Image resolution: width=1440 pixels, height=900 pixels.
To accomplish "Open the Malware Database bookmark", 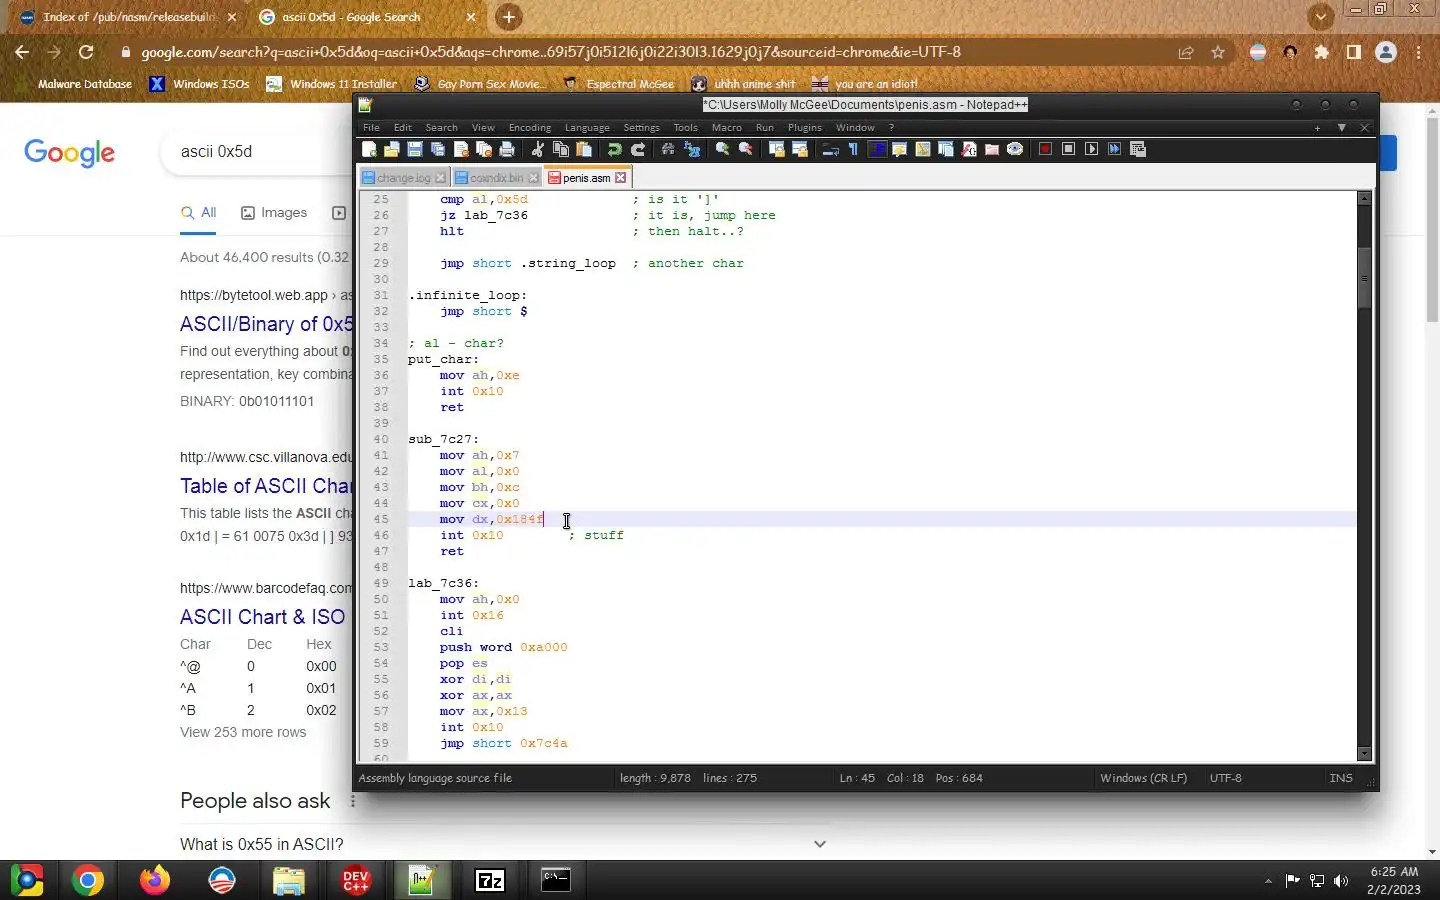I will pyautogui.click(x=85, y=84).
